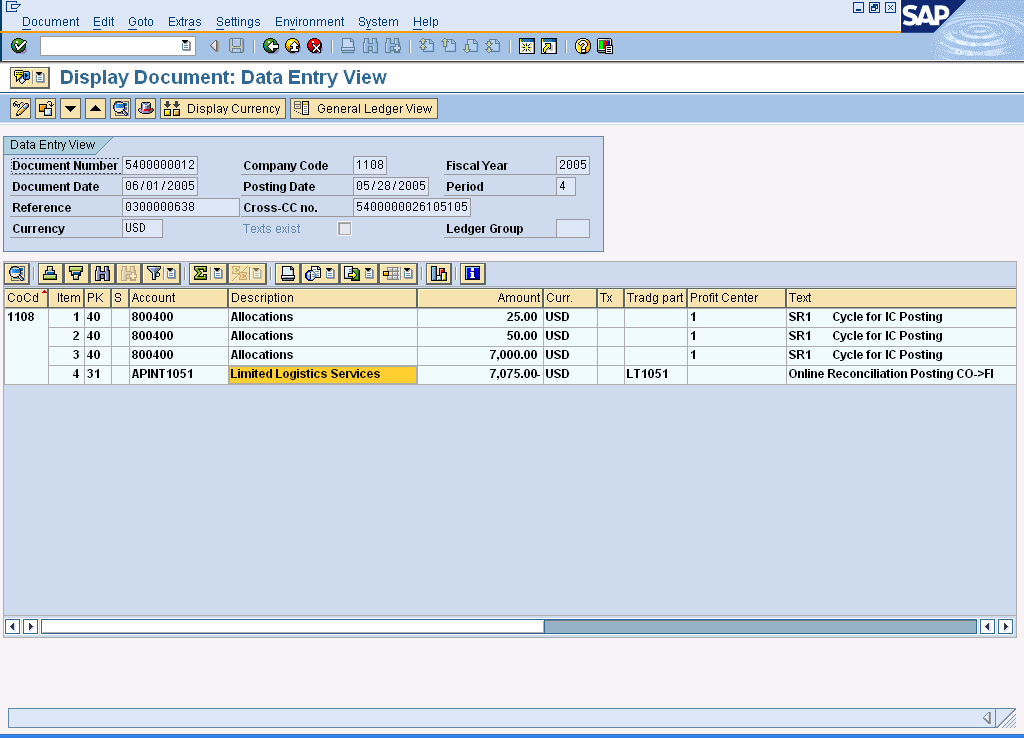Click the Amount column header

click(x=480, y=298)
